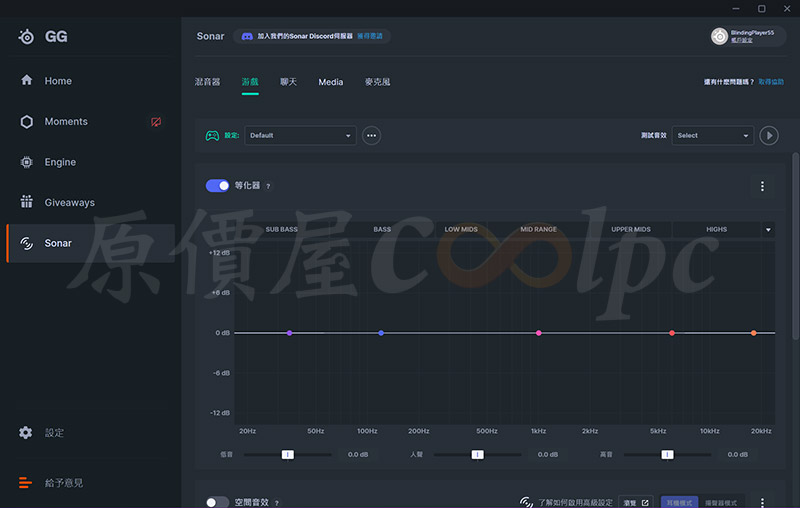Click the 低音 bass slider handle

(288, 454)
